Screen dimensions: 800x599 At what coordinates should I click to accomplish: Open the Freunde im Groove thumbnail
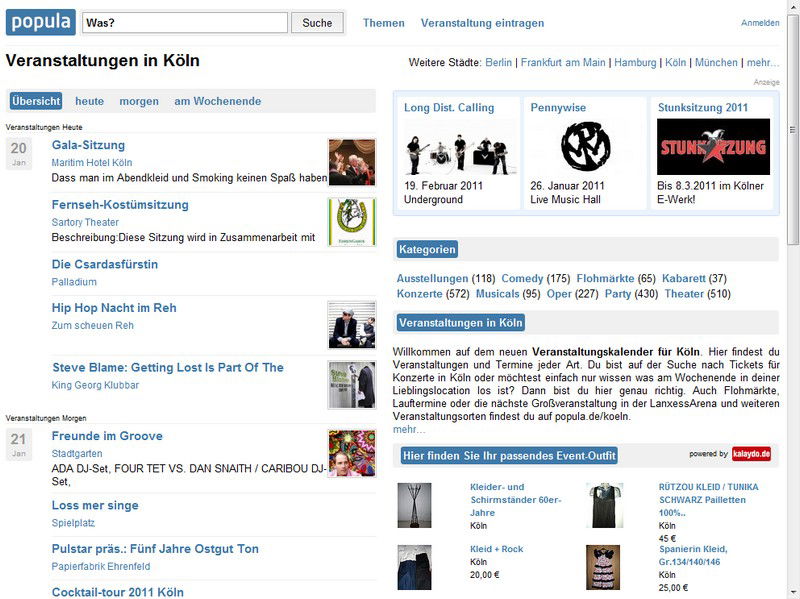[352, 453]
